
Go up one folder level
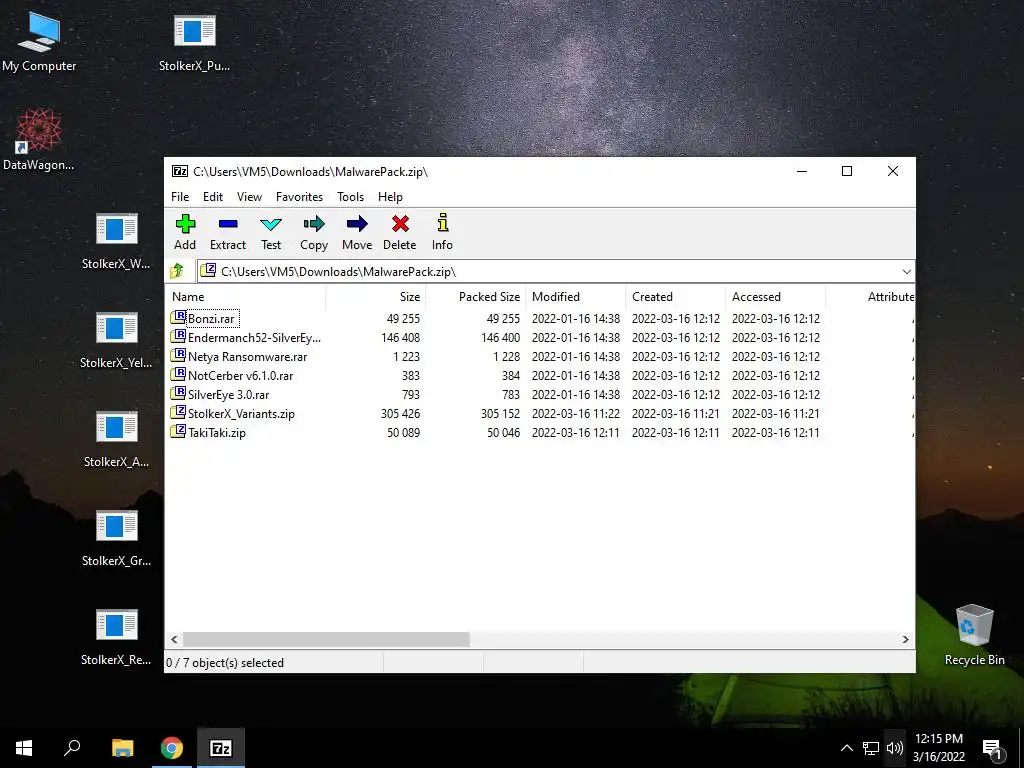177,271
